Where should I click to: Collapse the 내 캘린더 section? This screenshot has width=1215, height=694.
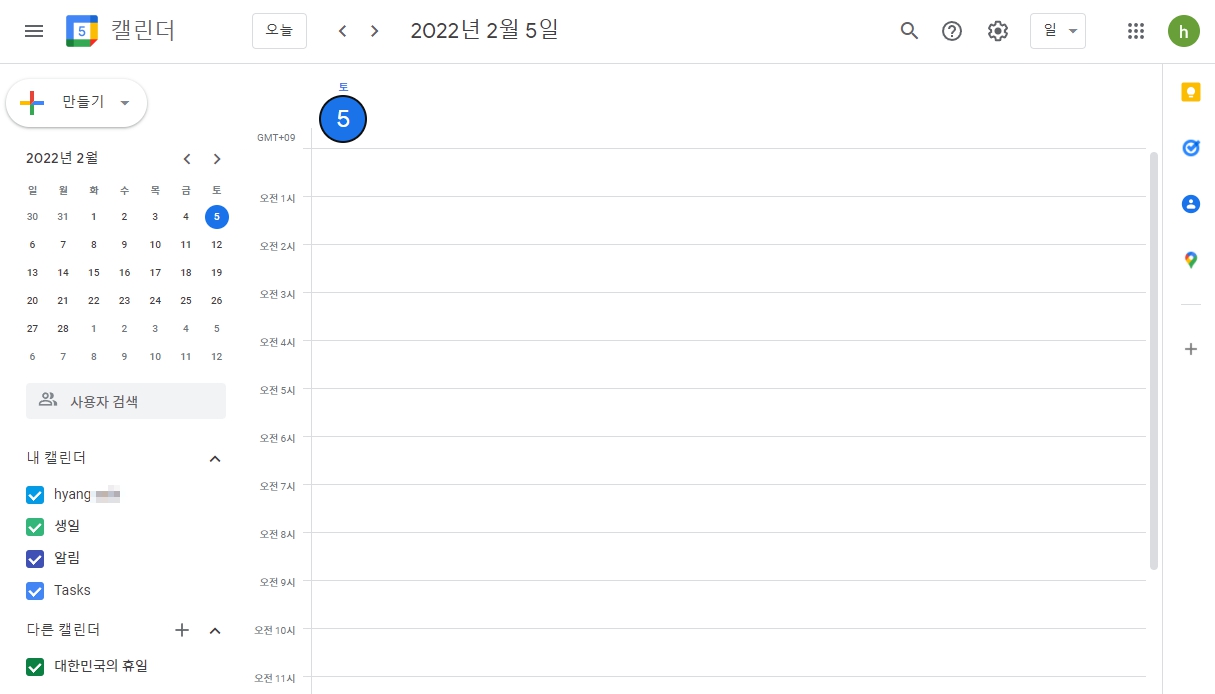pos(214,458)
